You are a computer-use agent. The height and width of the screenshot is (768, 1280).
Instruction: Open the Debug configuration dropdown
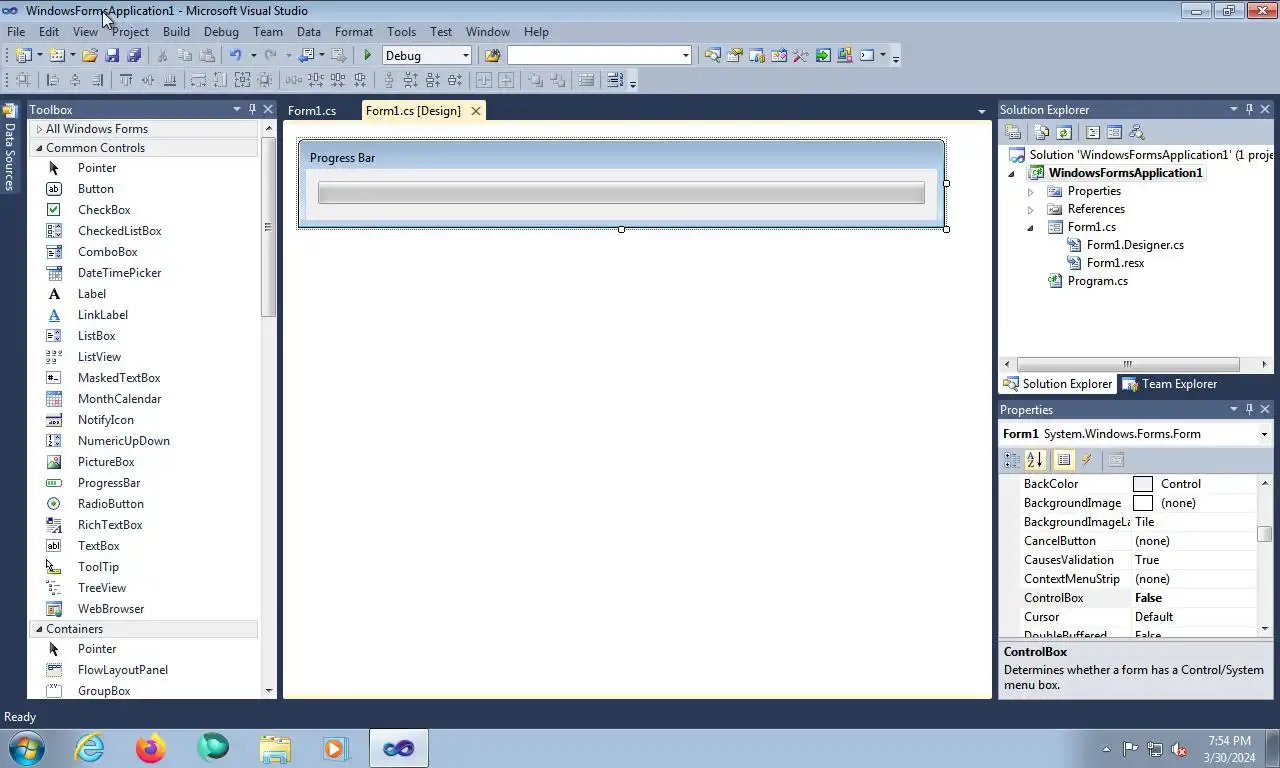pyautogui.click(x=466, y=56)
